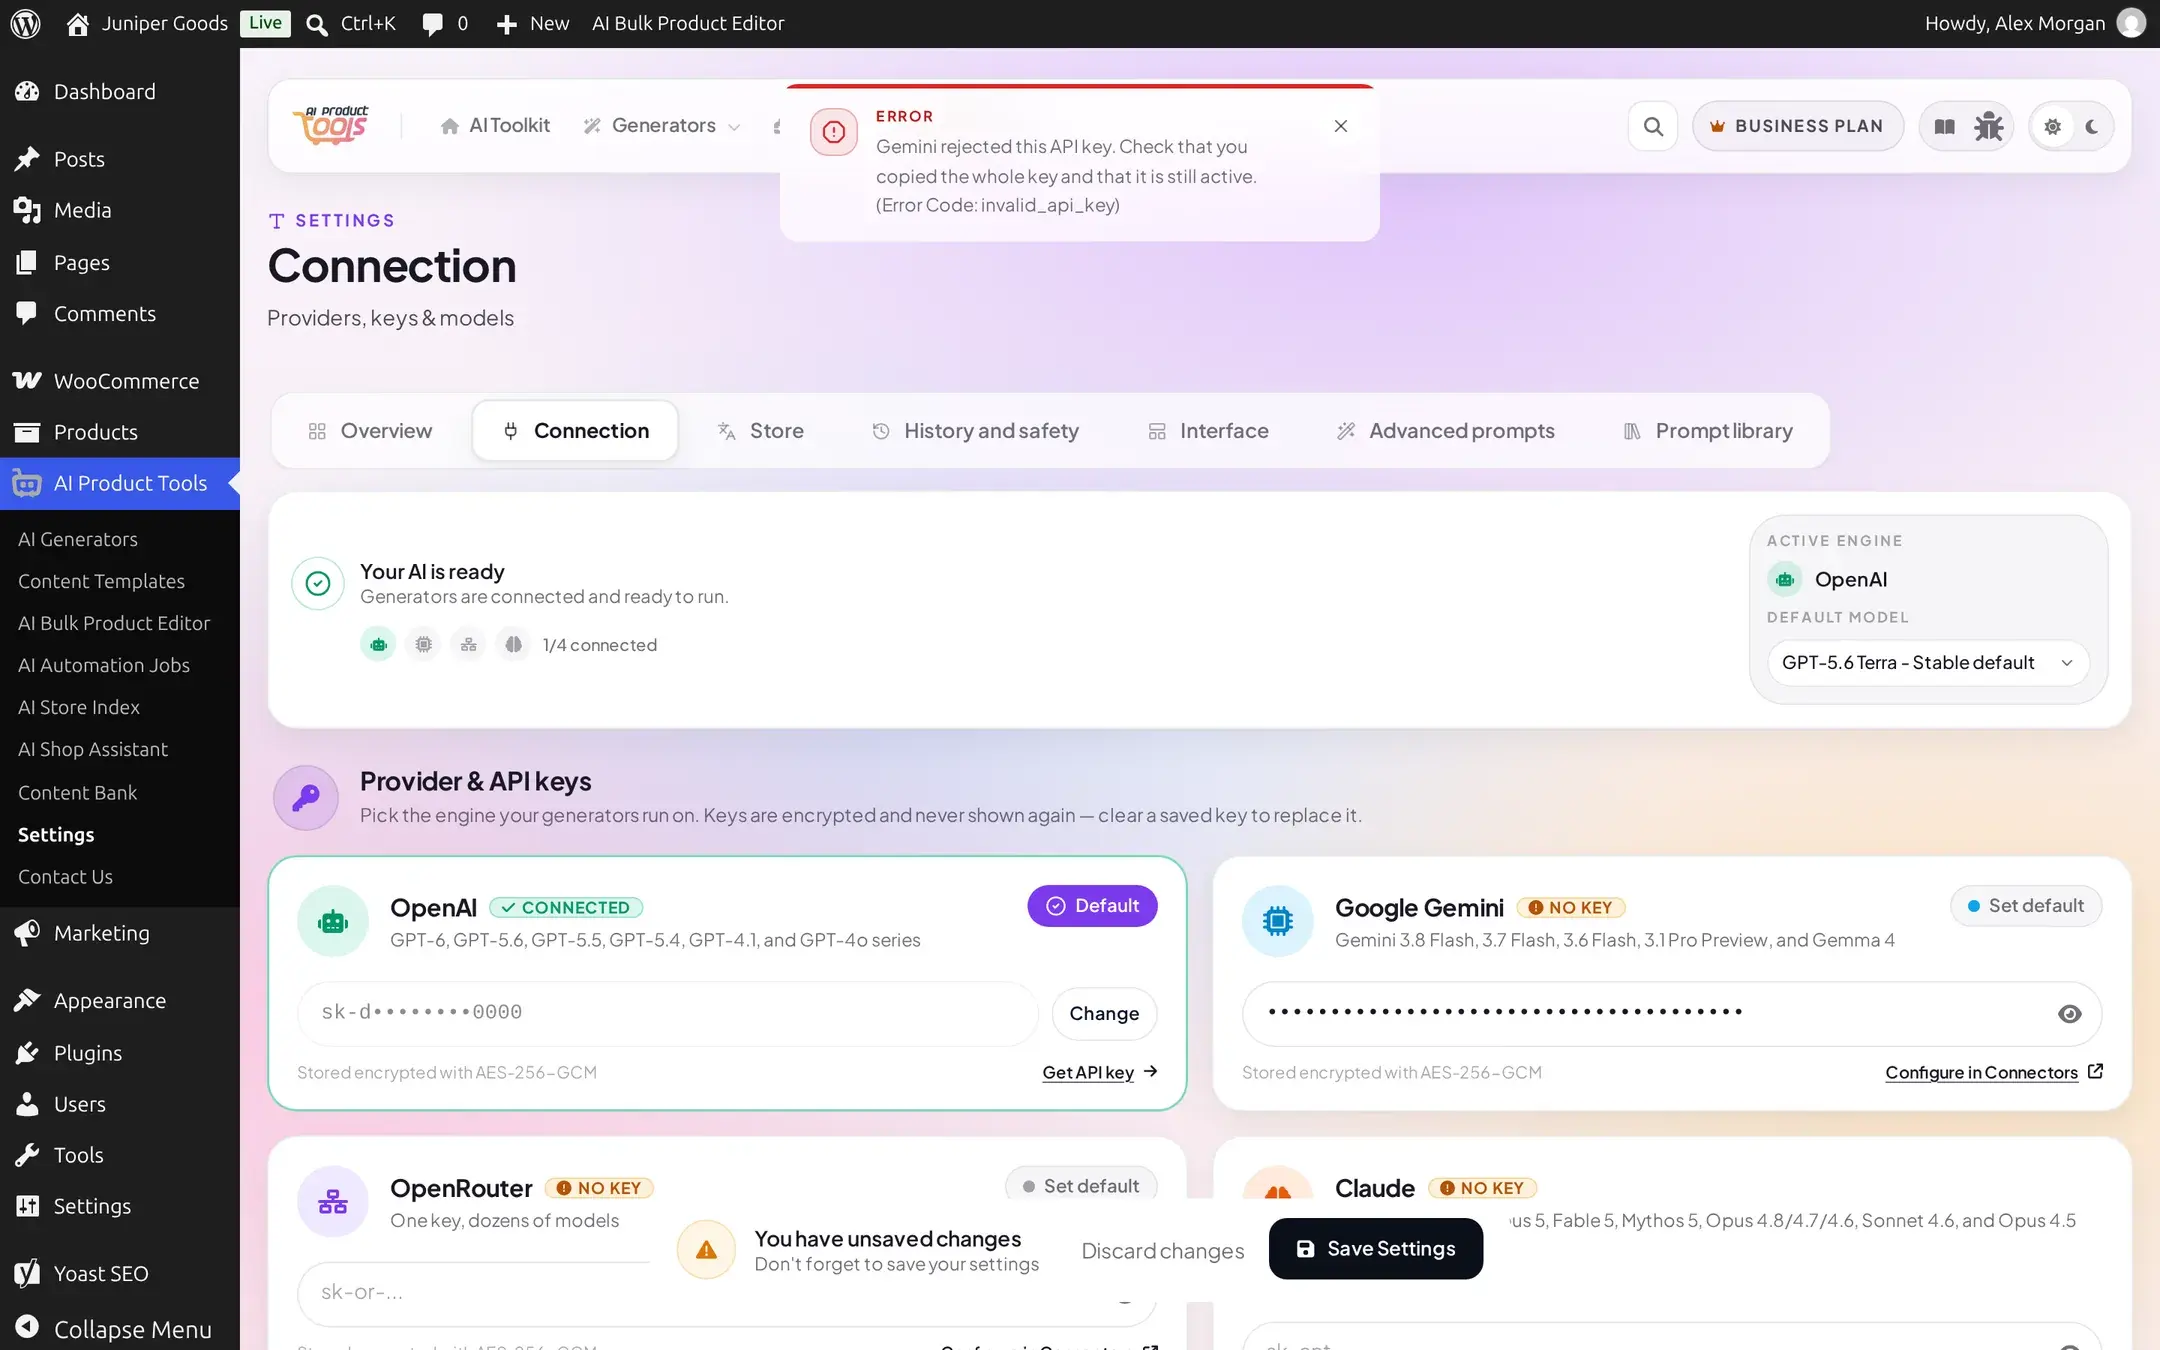
Task: Open the Interface tab
Action: coord(1209,431)
